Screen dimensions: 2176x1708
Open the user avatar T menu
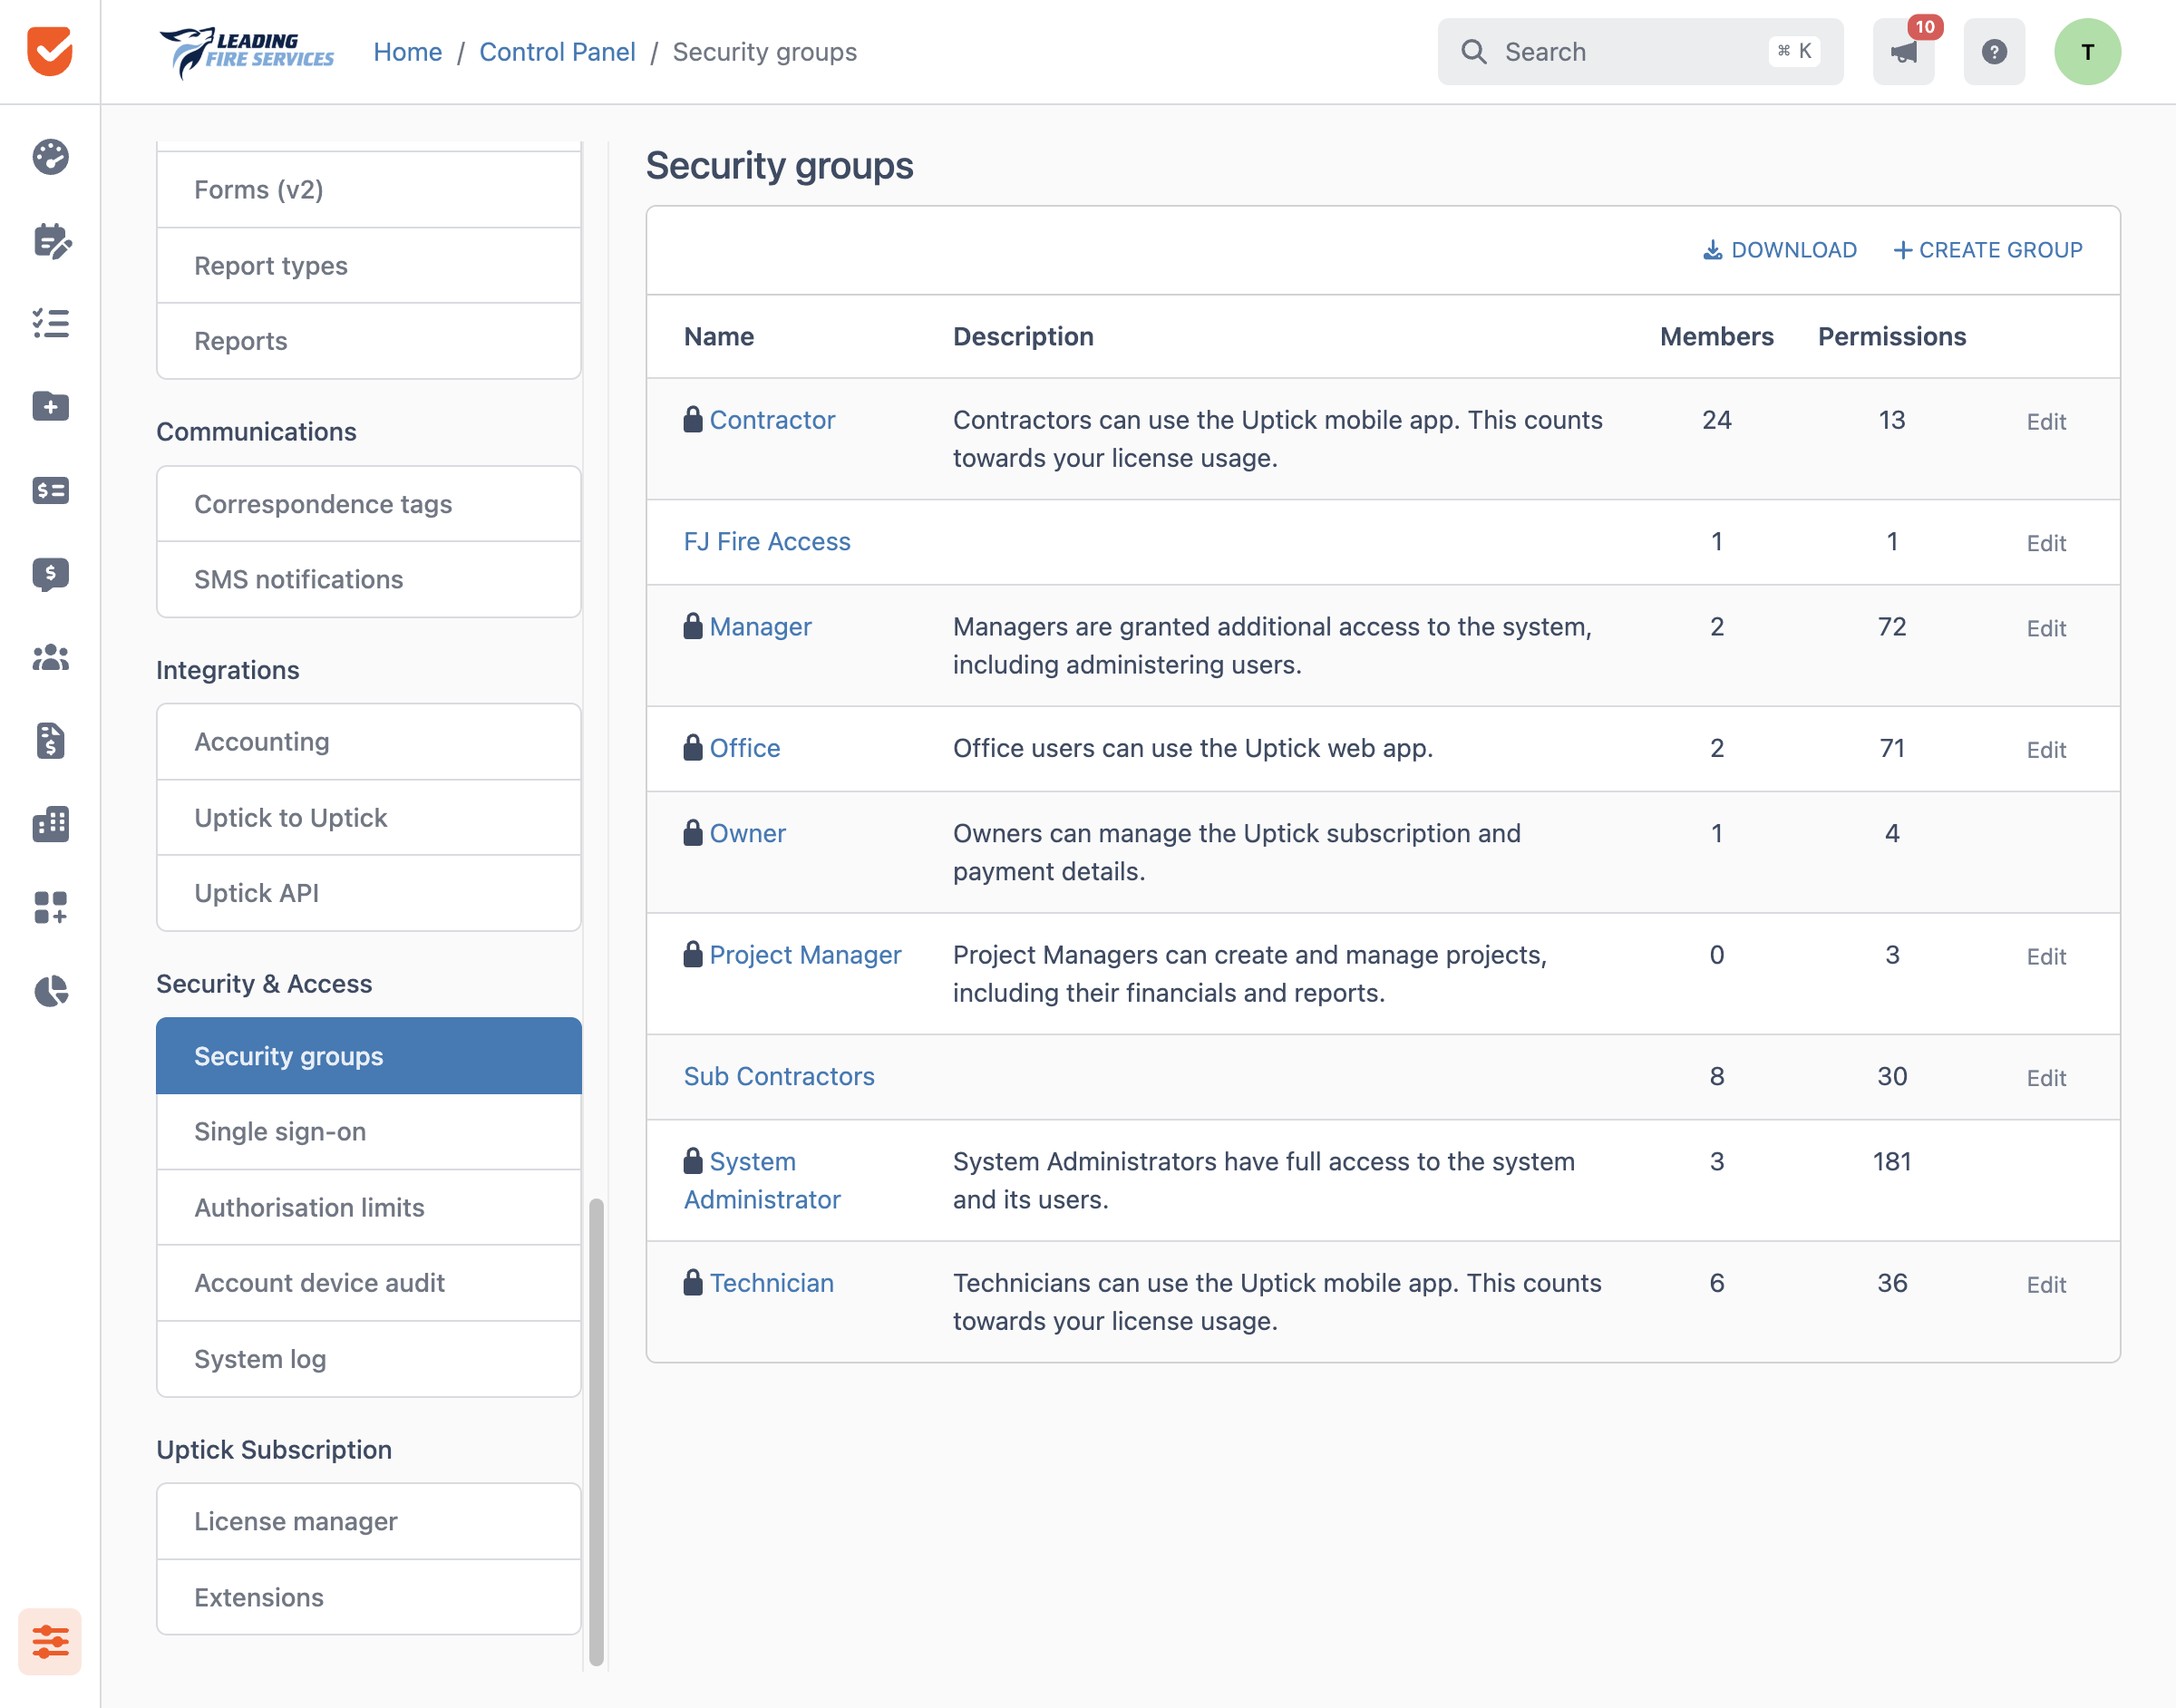pos(2087,52)
